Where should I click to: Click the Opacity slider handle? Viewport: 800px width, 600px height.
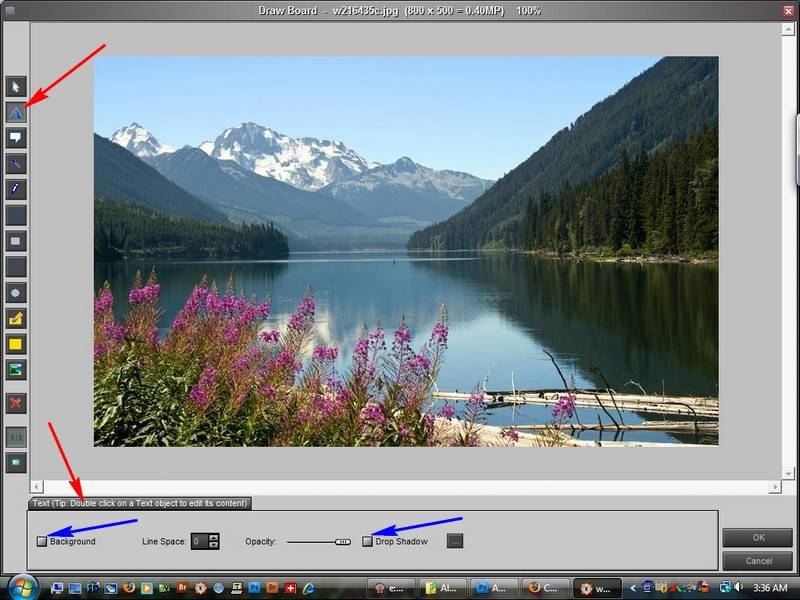click(343, 542)
